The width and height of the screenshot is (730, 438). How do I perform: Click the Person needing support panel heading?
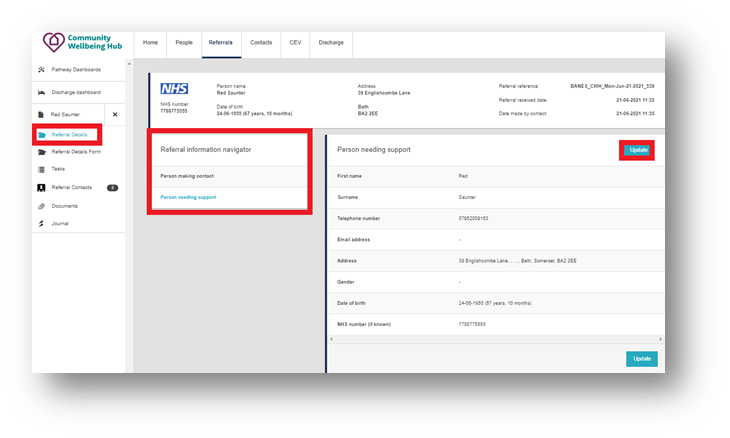(x=374, y=150)
